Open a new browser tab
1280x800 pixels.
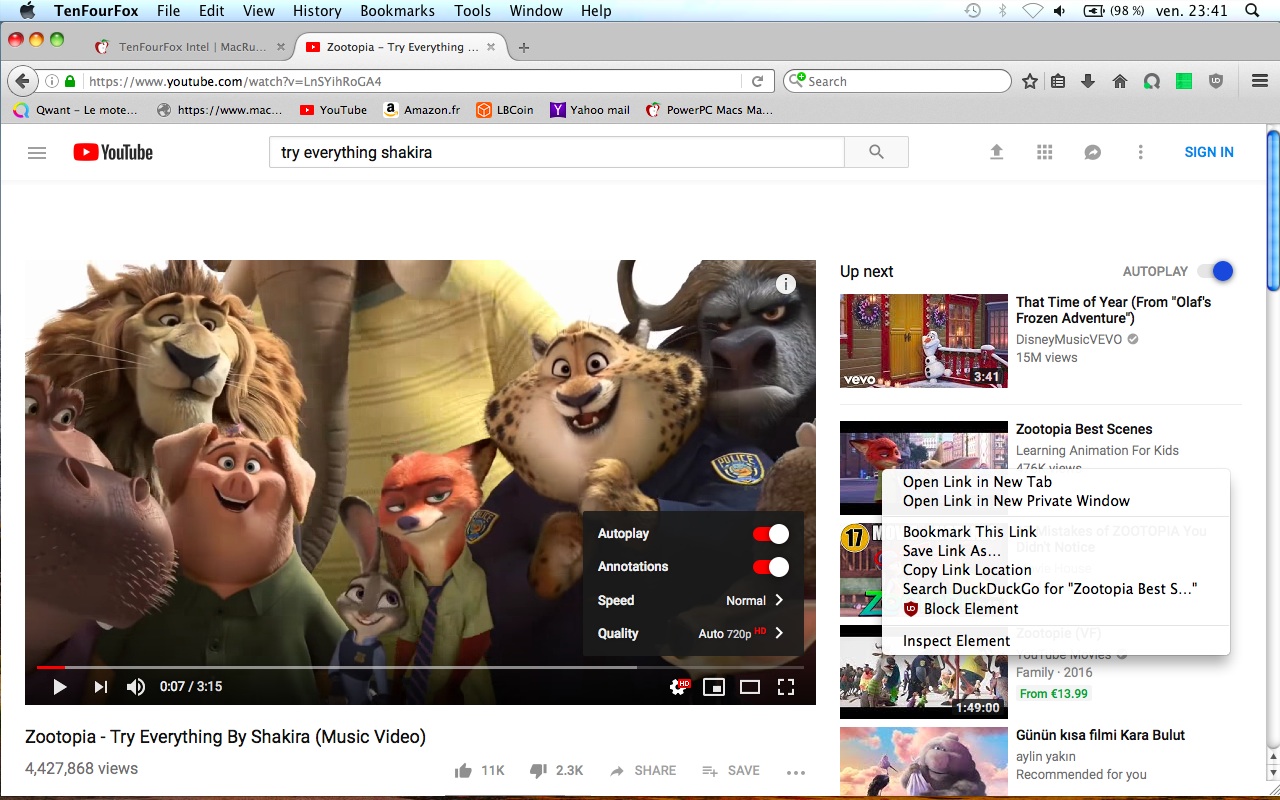(524, 47)
